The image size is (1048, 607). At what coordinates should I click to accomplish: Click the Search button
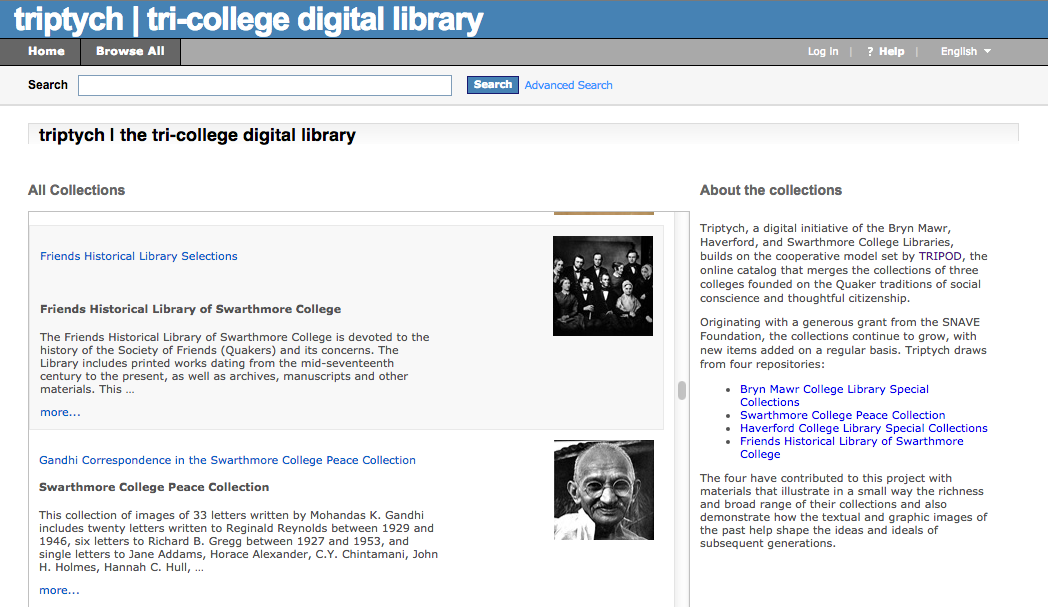[x=492, y=85]
